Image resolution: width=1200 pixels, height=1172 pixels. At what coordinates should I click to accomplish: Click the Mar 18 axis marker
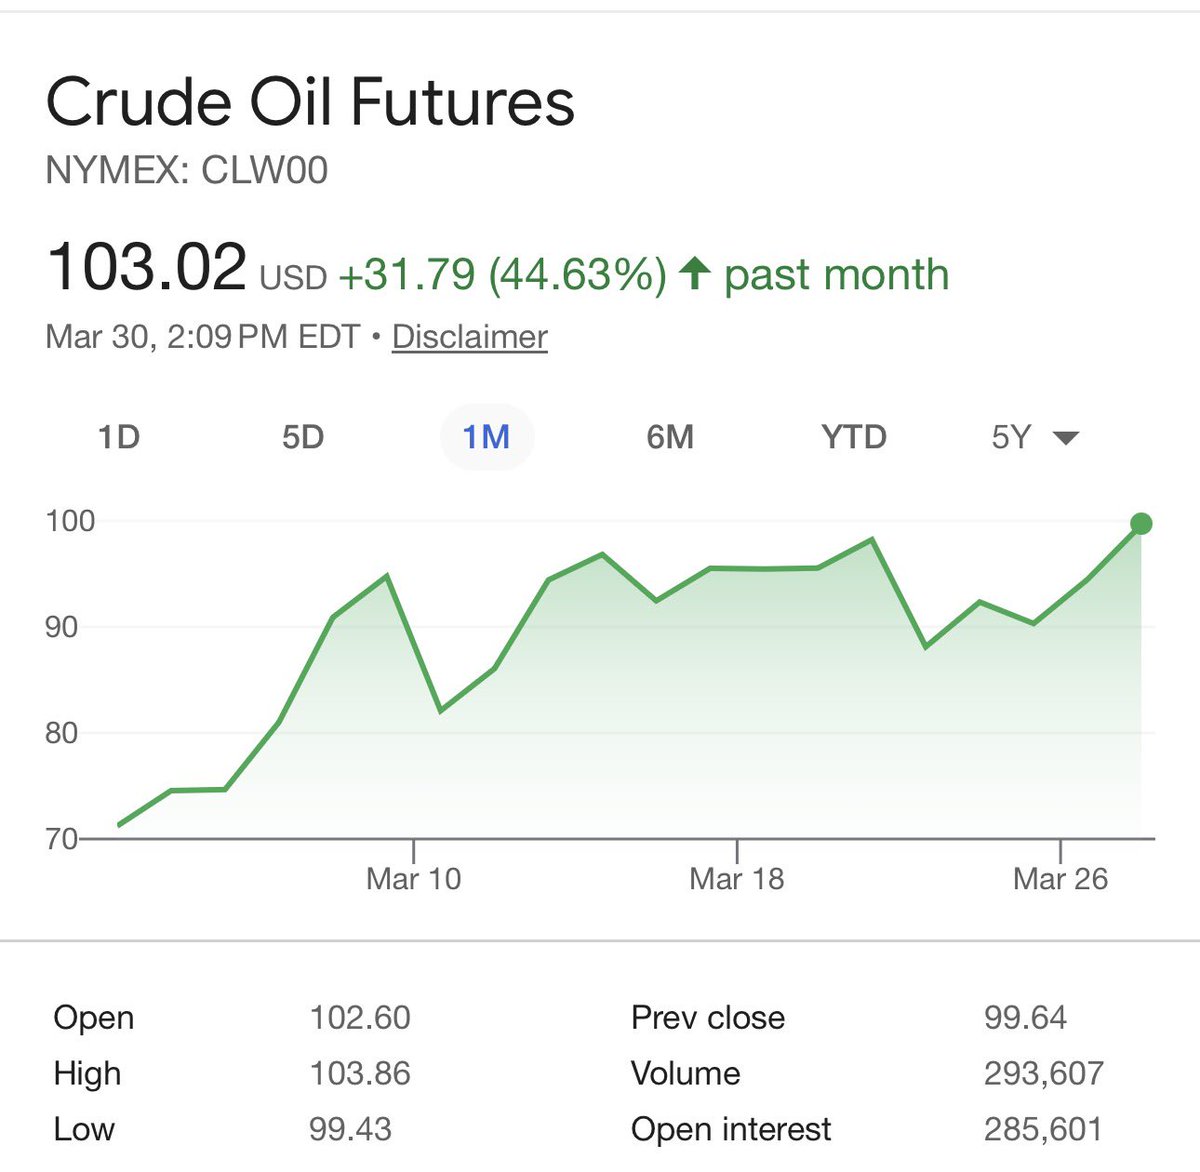pyautogui.click(x=737, y=879)
